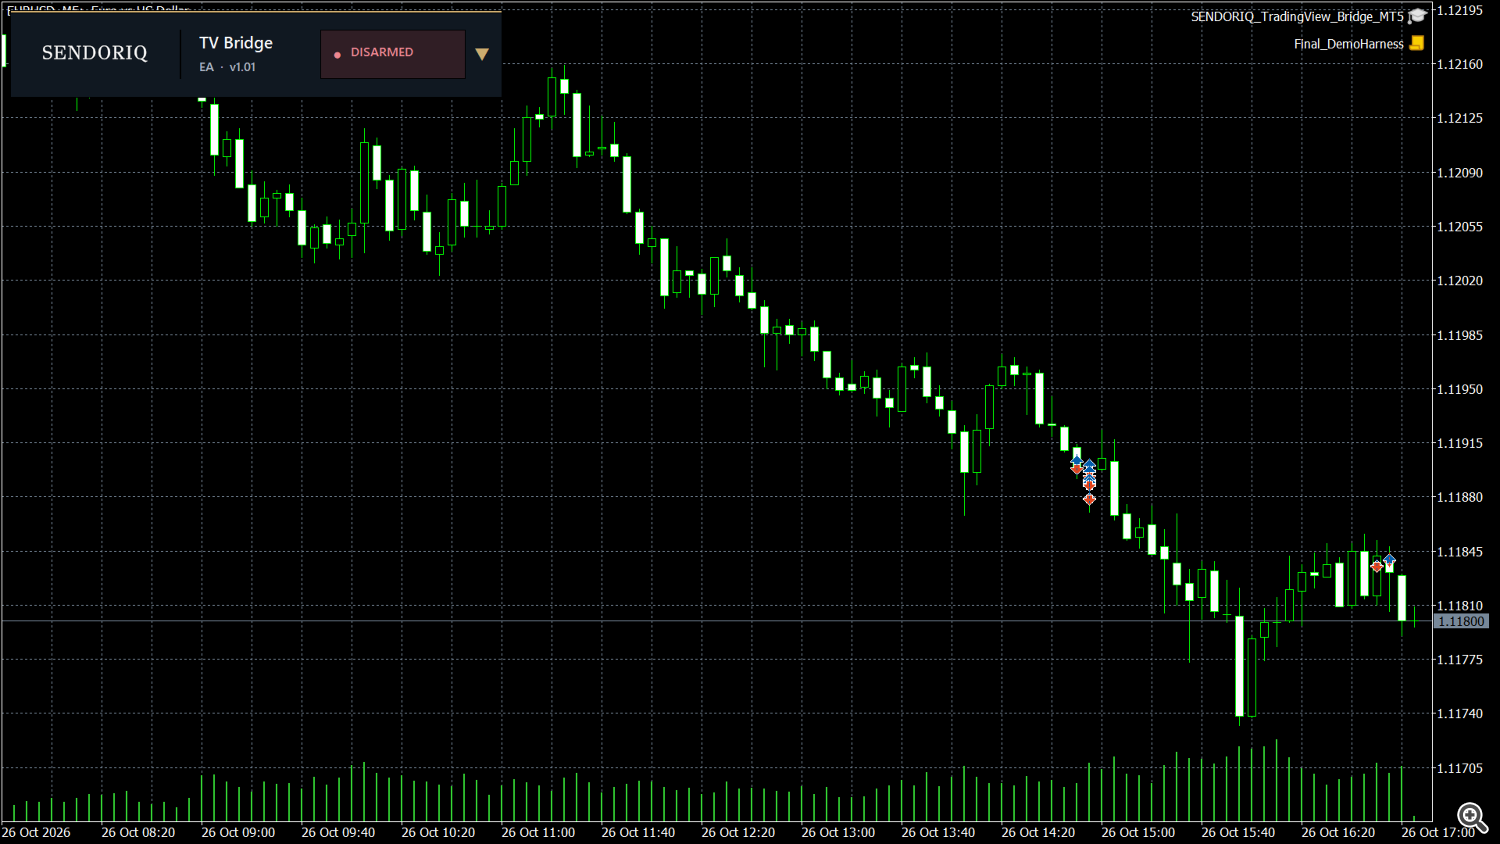The image size is (1500, 844).
Task: Click the rightmost red sell arrow on chart
Action: pos(1377,567)
